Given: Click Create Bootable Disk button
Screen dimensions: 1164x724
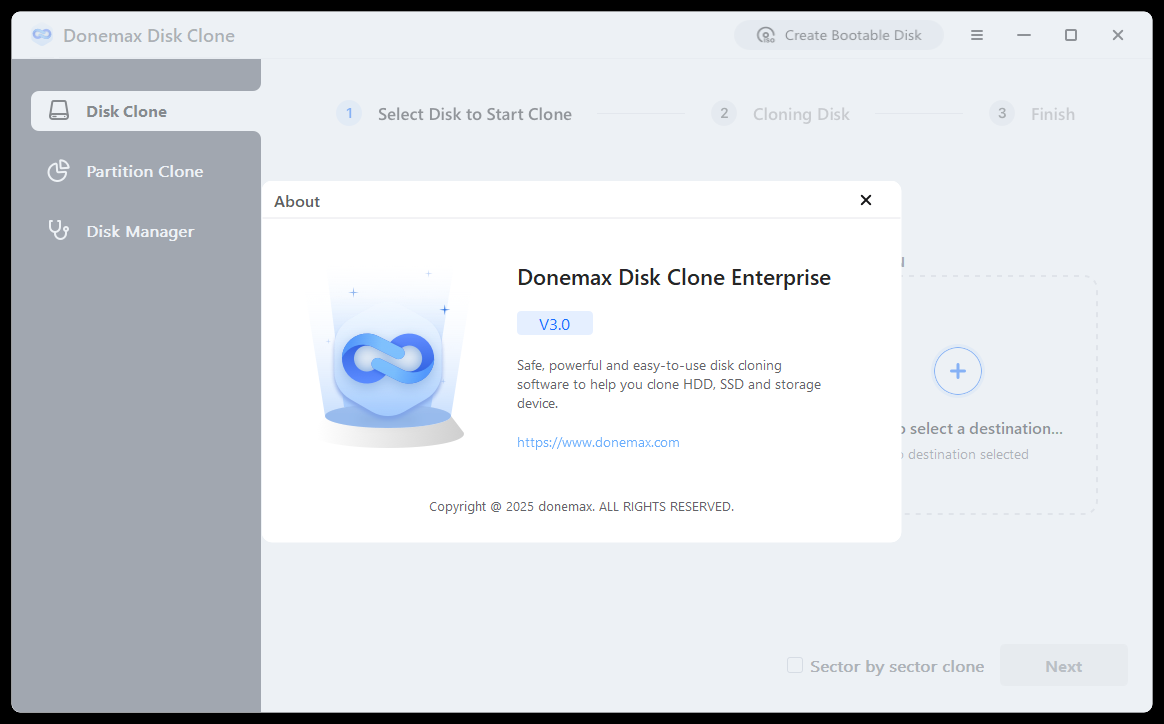Looking at the screenshot, I should [x=839, y=35].
